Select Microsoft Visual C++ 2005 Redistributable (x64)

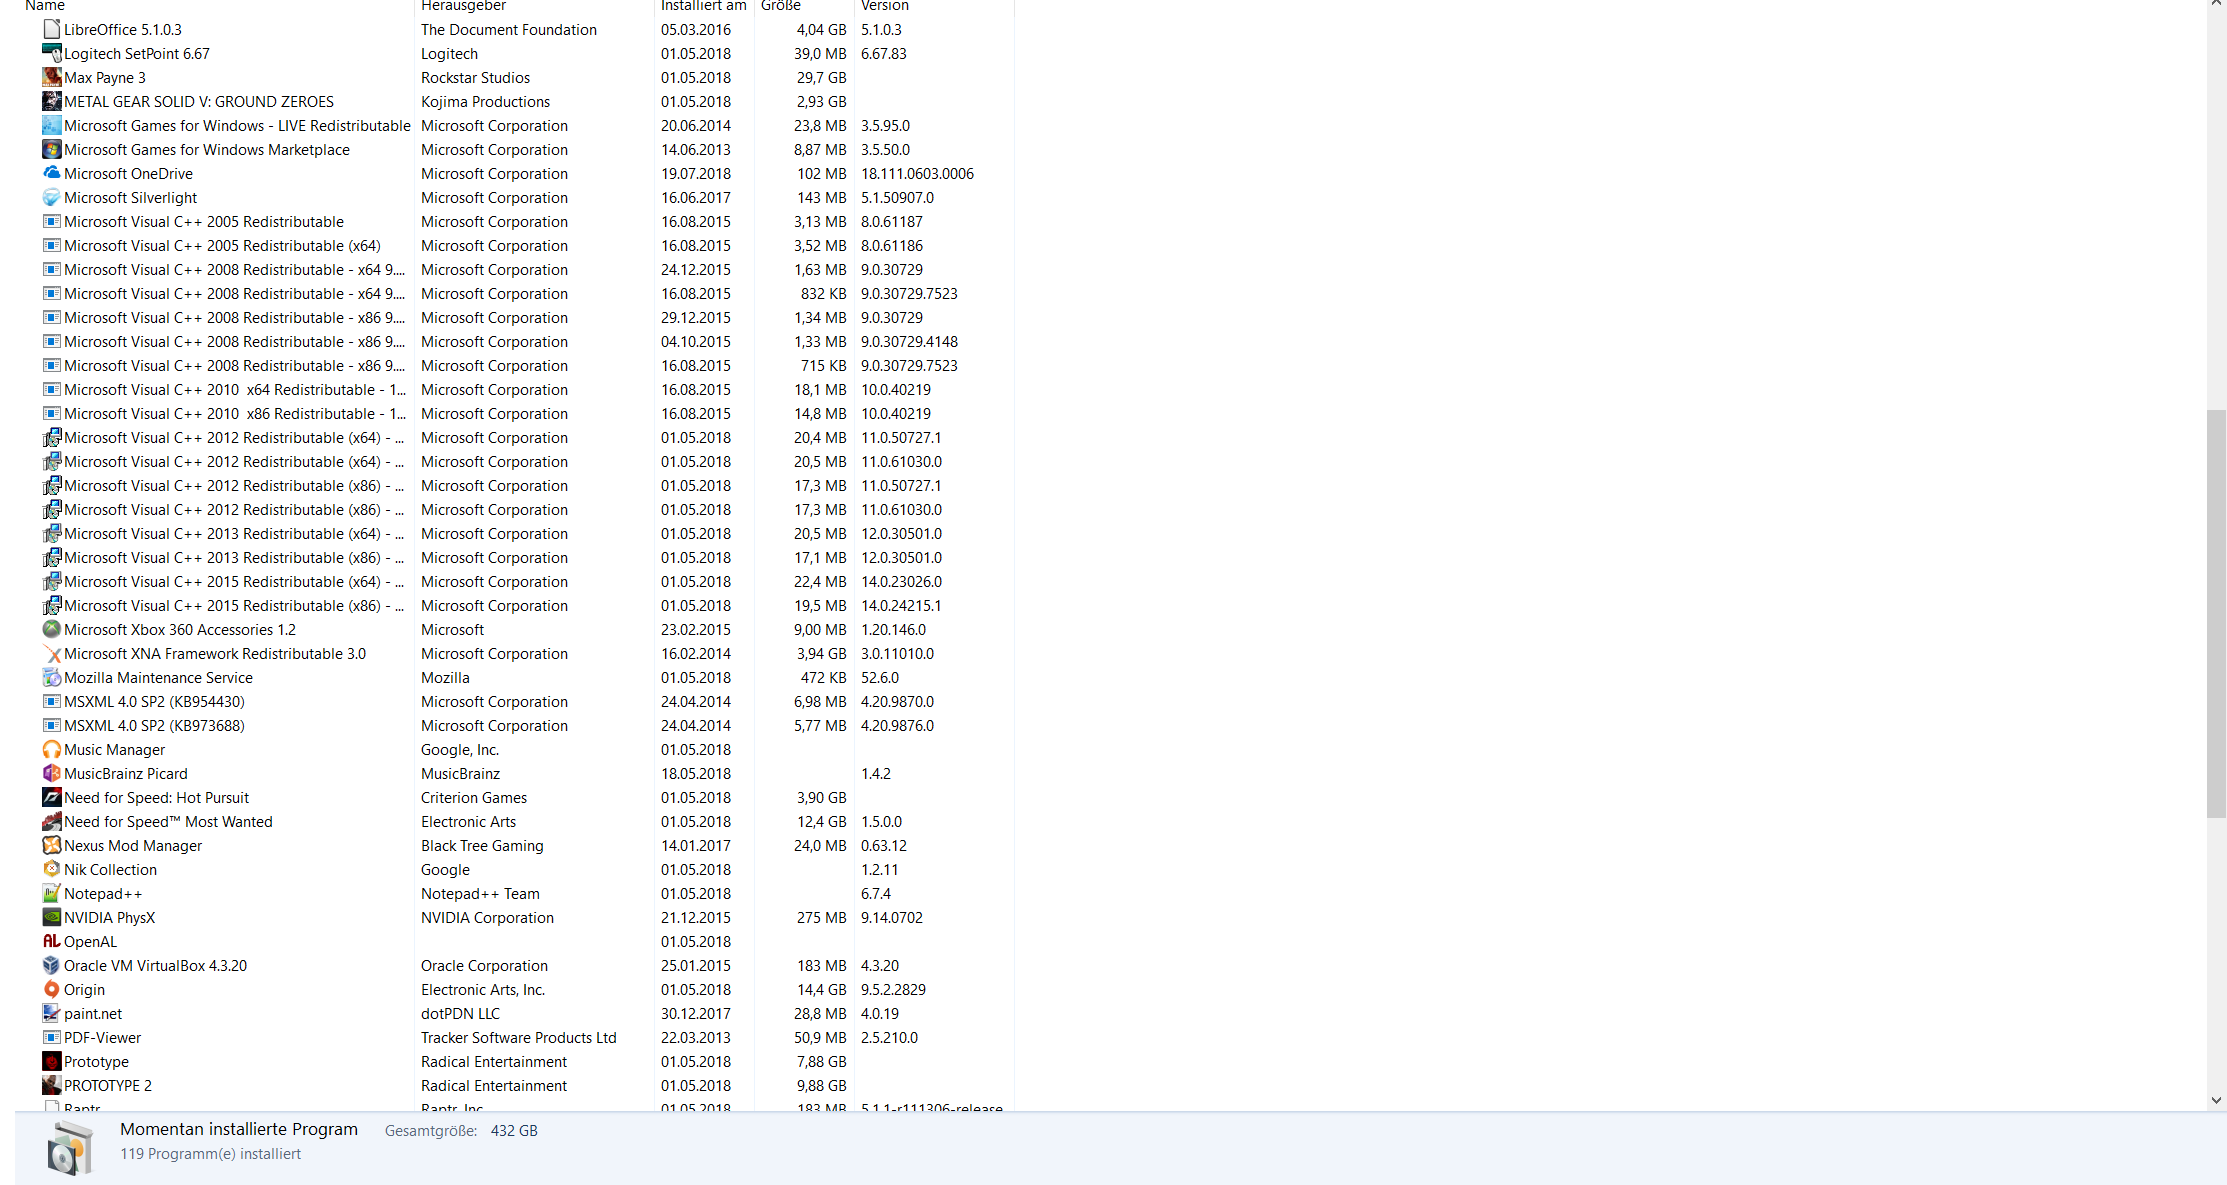222,245
